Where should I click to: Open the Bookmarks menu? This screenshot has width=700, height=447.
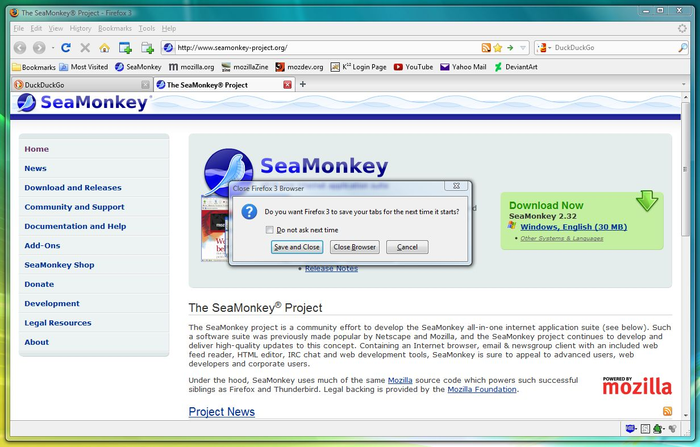115,28
